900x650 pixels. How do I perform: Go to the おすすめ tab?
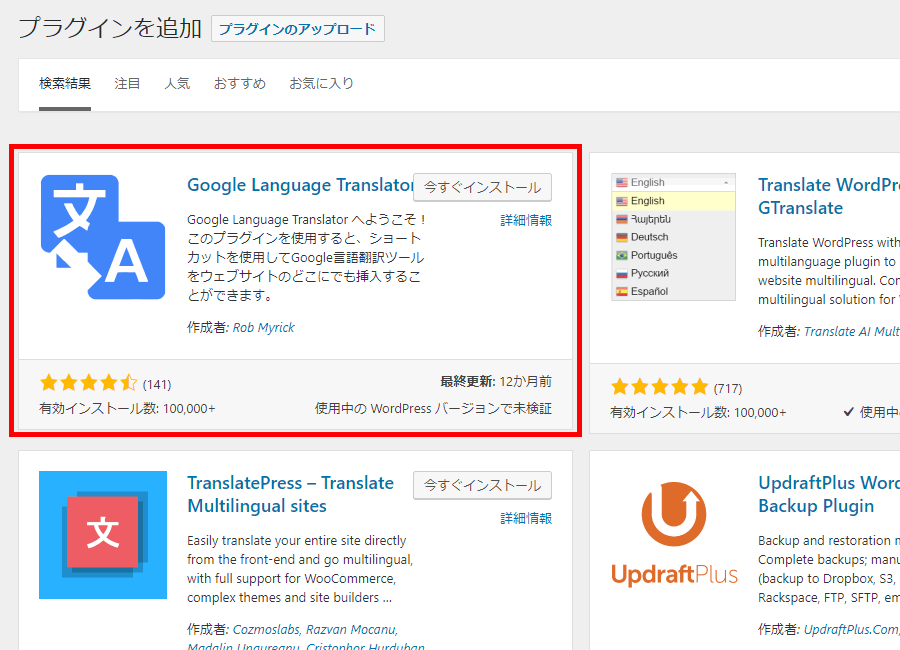click(239, 84)
